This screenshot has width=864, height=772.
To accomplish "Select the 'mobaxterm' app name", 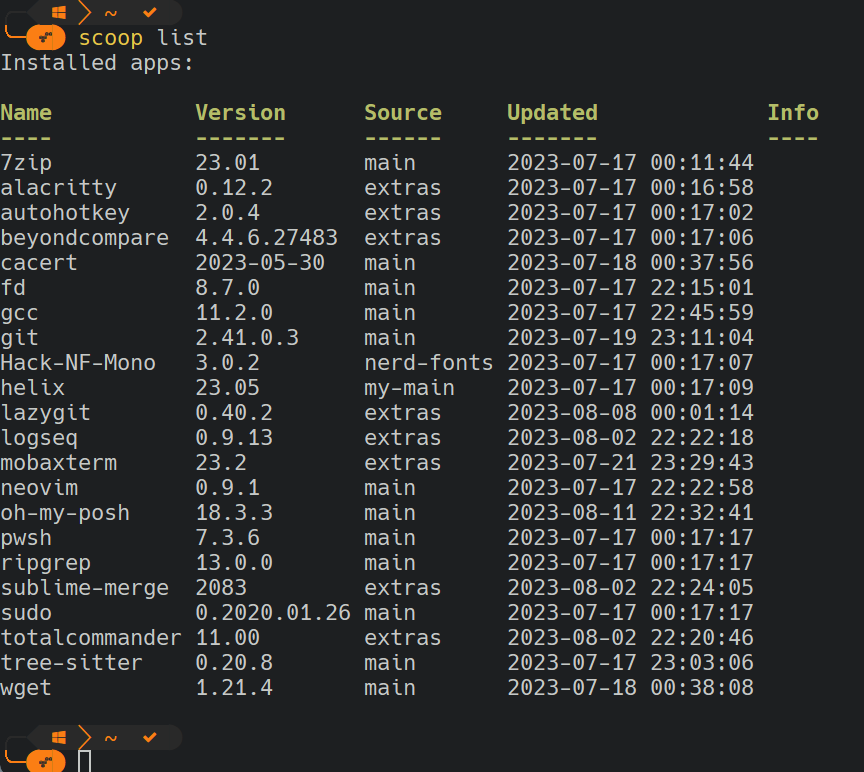I will (x=58, y=462).
